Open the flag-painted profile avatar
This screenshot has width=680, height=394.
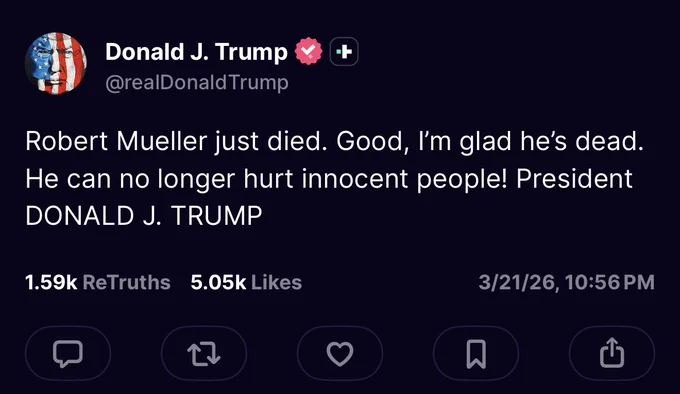56,63
